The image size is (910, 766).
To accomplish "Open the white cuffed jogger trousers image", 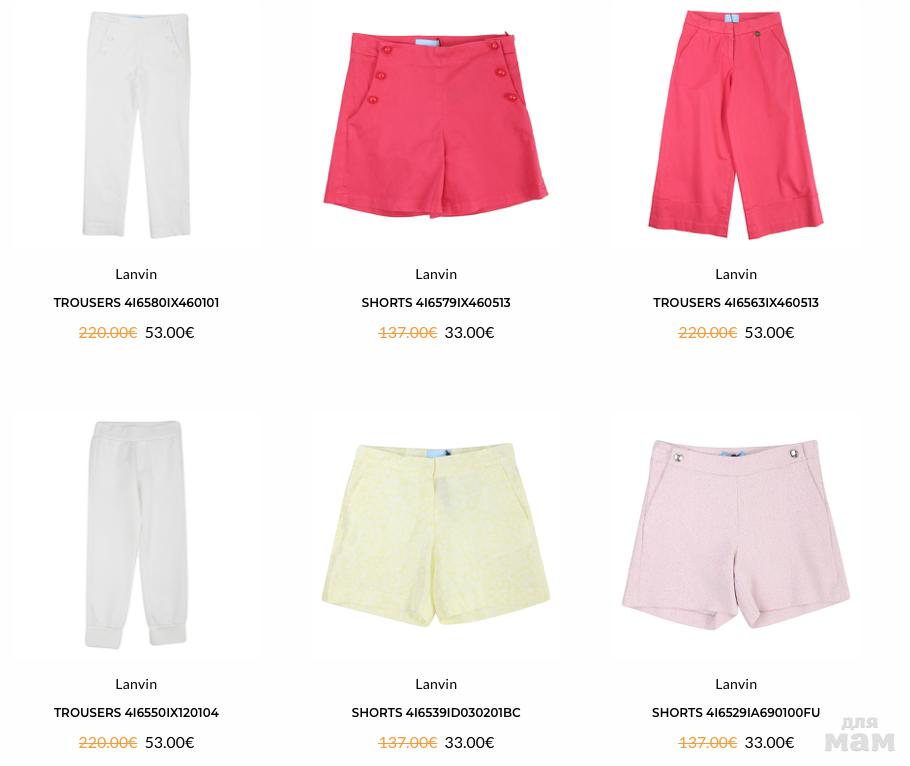I will coord(136,534).
